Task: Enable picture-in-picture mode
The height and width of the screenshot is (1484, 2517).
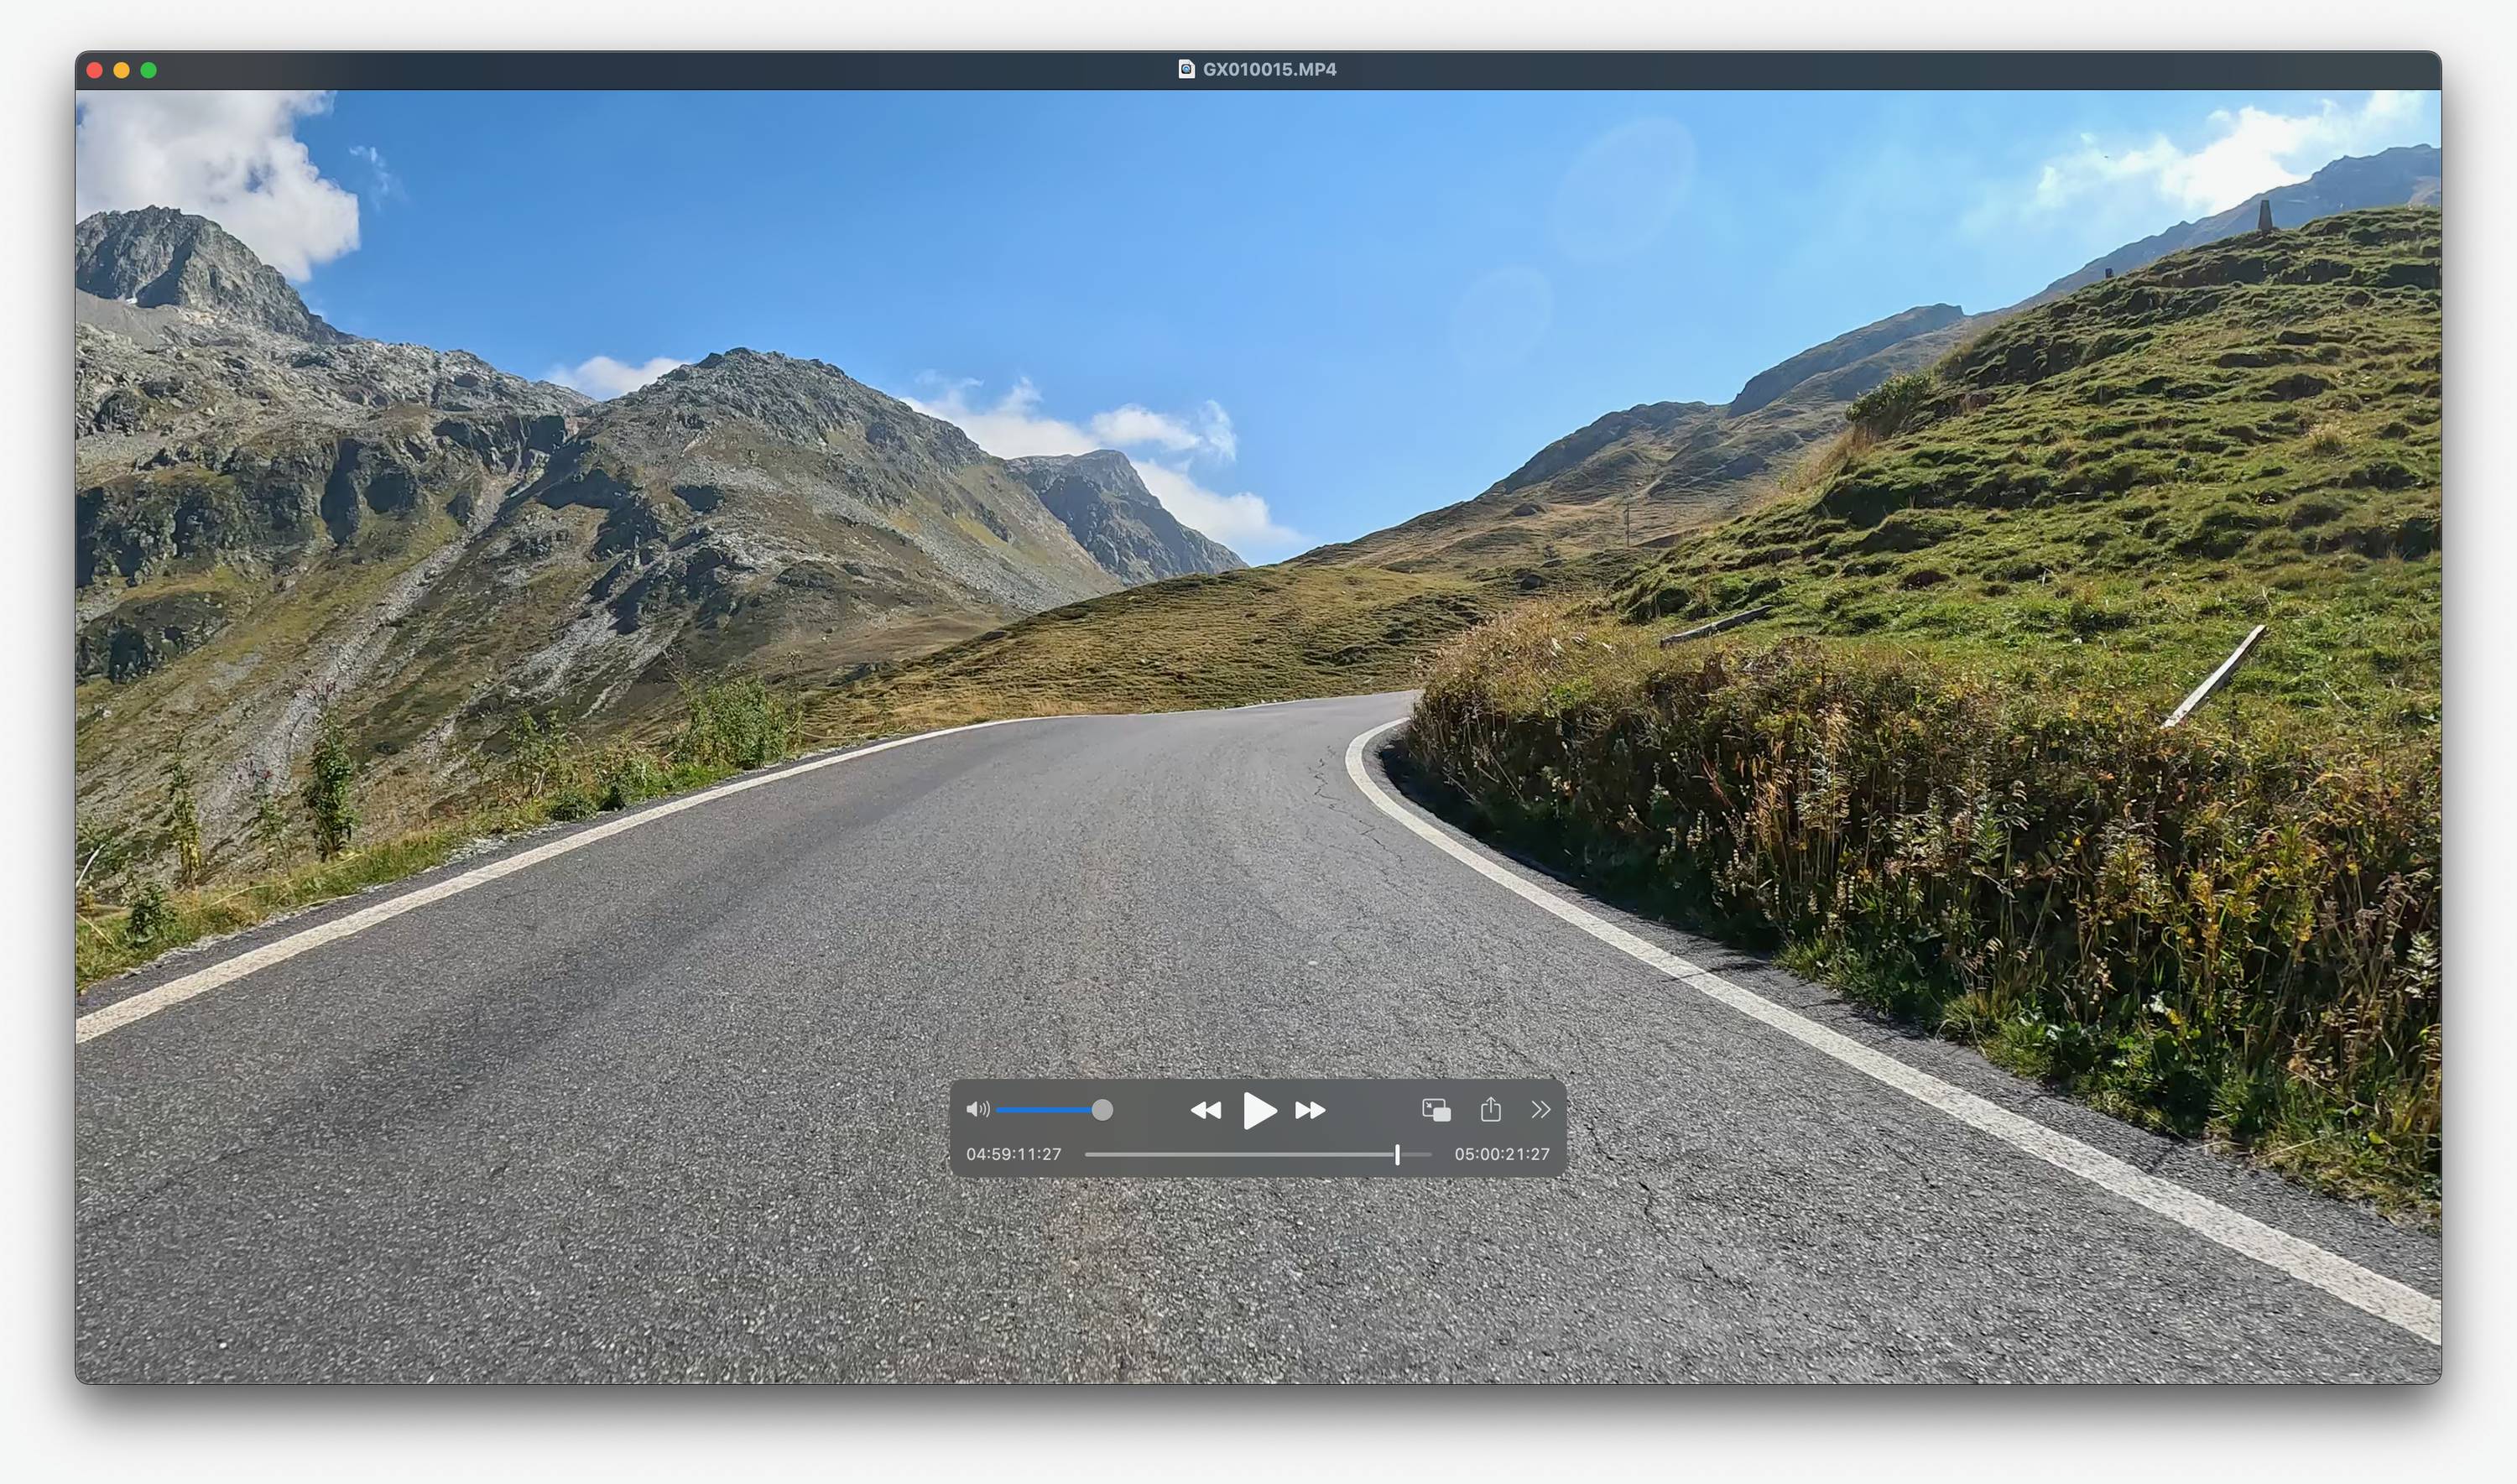Action: tap(1436, 1110)
